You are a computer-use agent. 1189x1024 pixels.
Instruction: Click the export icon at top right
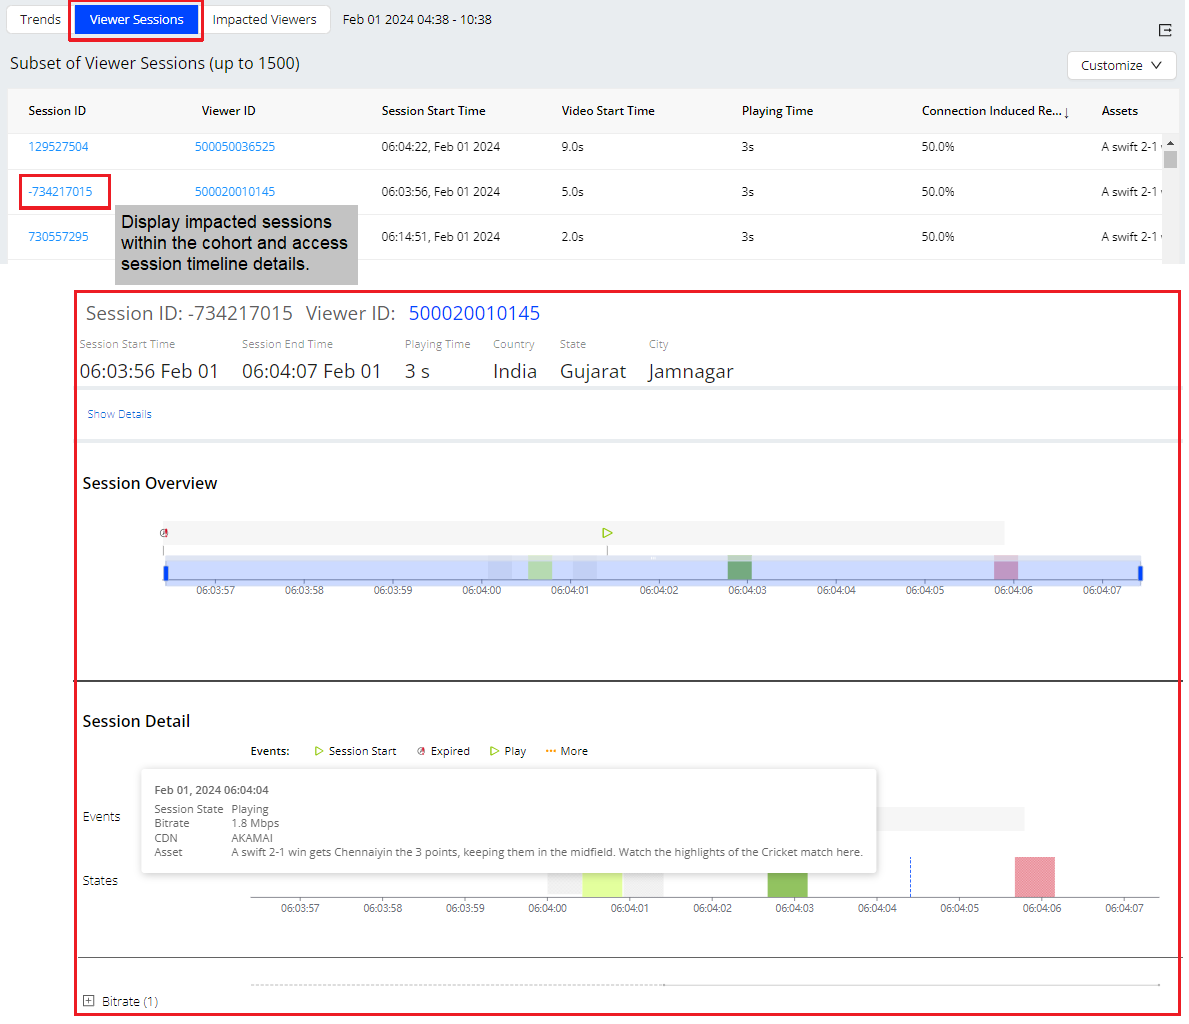pyautogui.click(x=1165, y=30)
